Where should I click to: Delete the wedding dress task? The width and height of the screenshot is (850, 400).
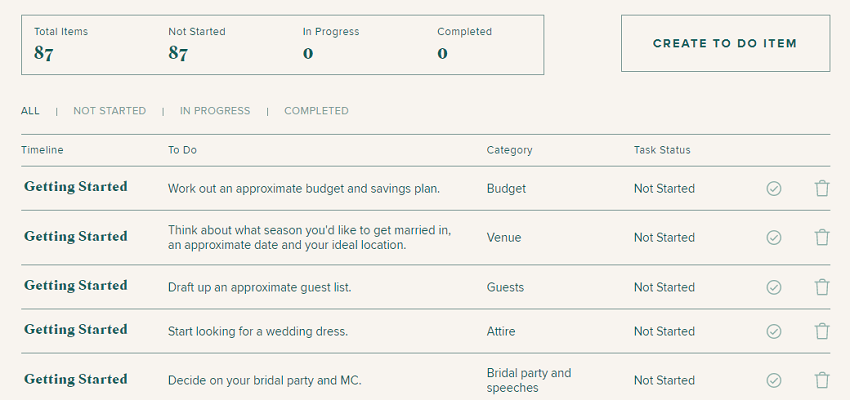tap(822, 331)
